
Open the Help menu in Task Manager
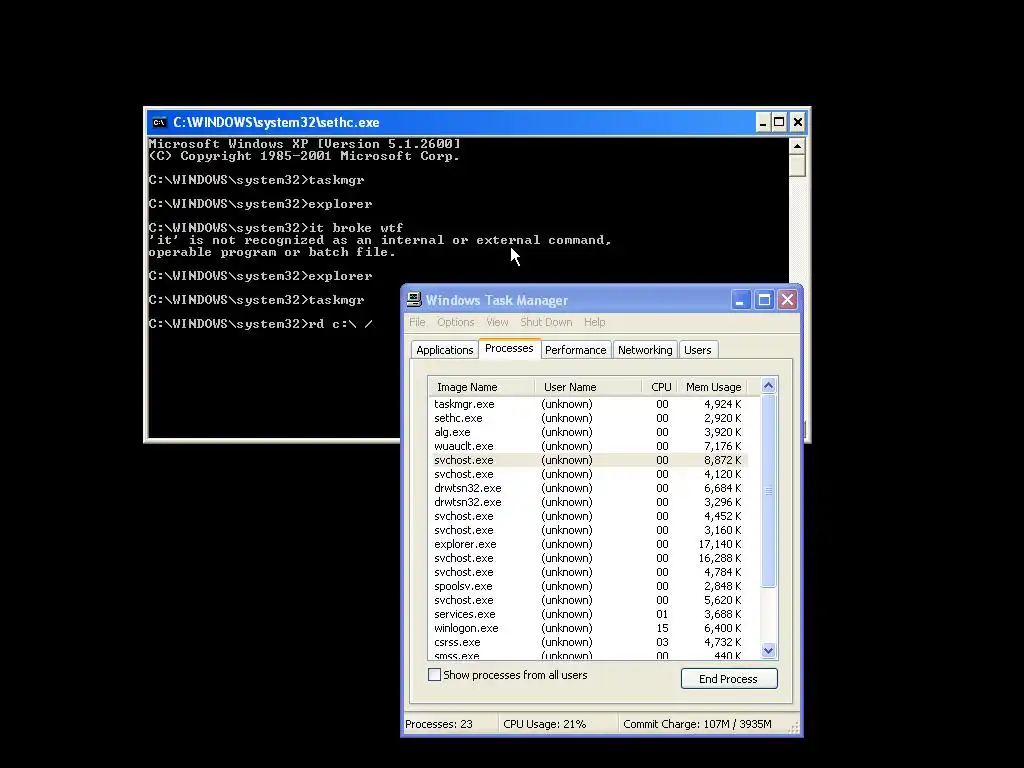pos(594,322)
